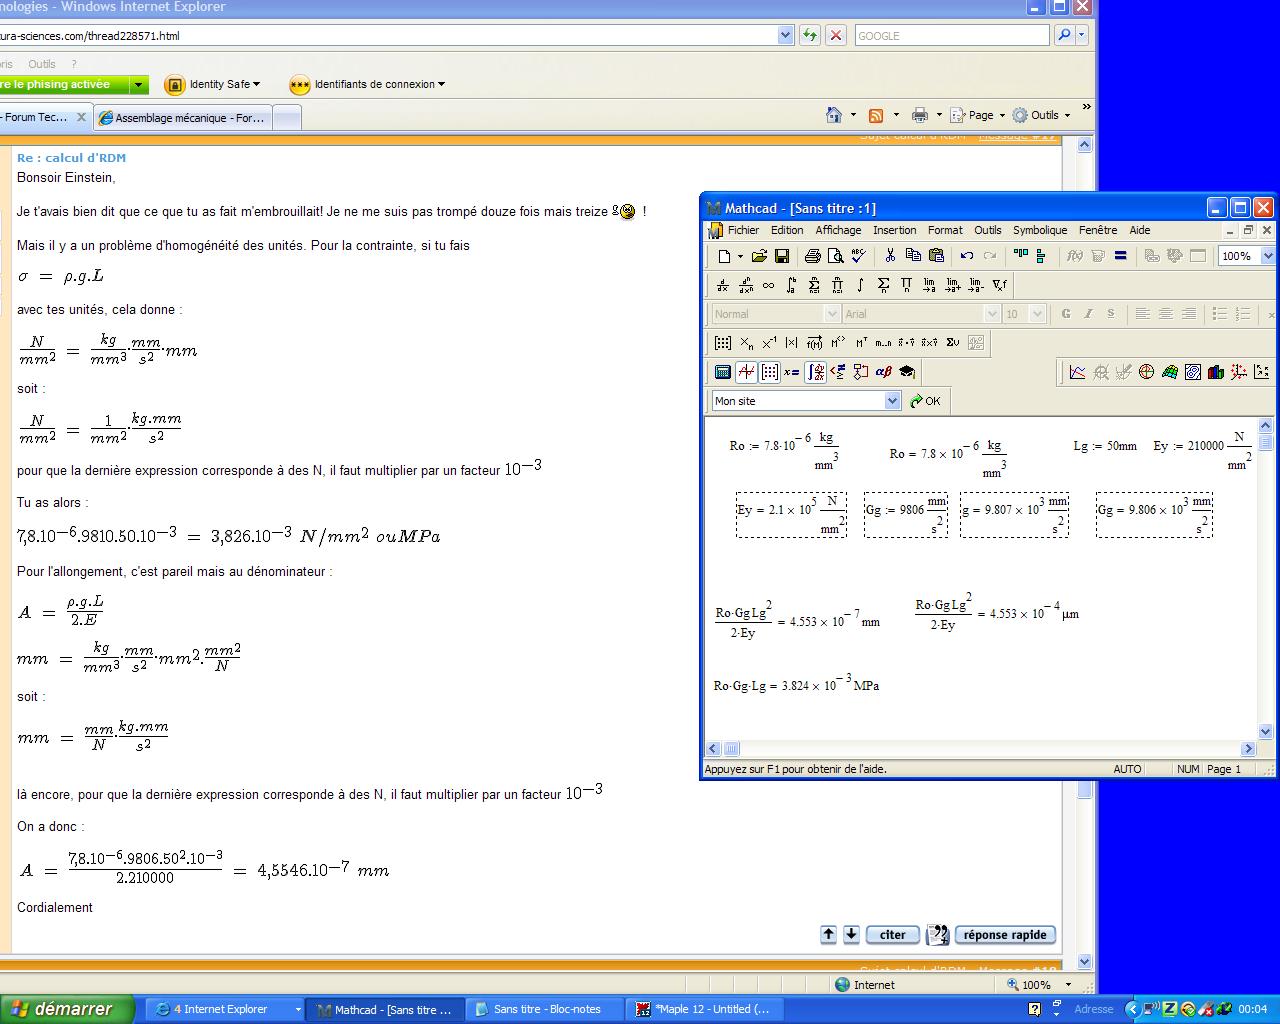Viewport: 1280px width, 1024px height.
Task: Open the Bloc-notes taskbar window
Action: [x=547, y=1009]
